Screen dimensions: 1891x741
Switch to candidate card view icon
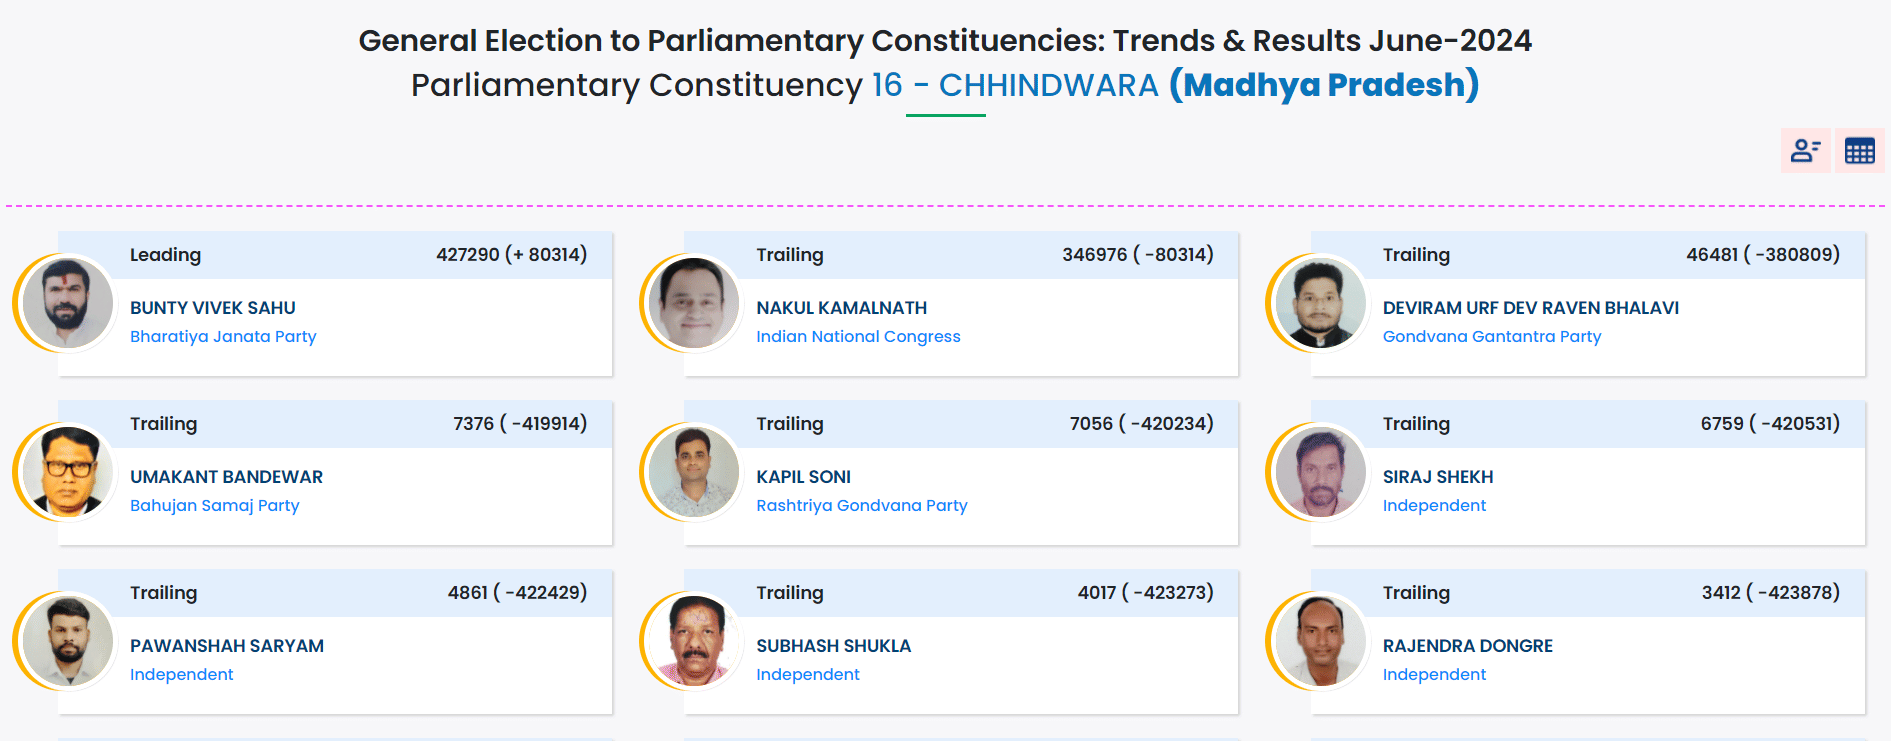click(x=1805, y=151)
